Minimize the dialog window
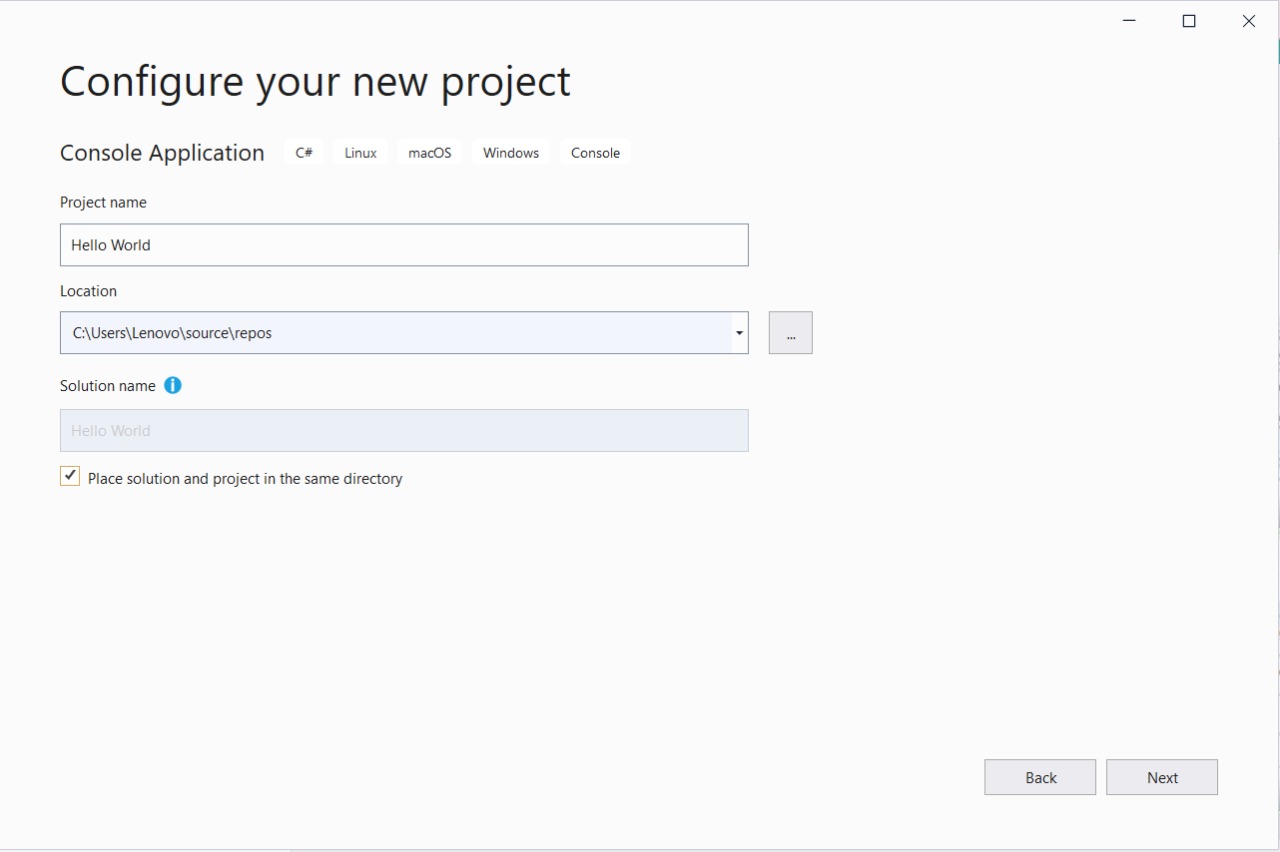The height and width of the screenshot is (852, 1280). click(x=1129, y=21)
